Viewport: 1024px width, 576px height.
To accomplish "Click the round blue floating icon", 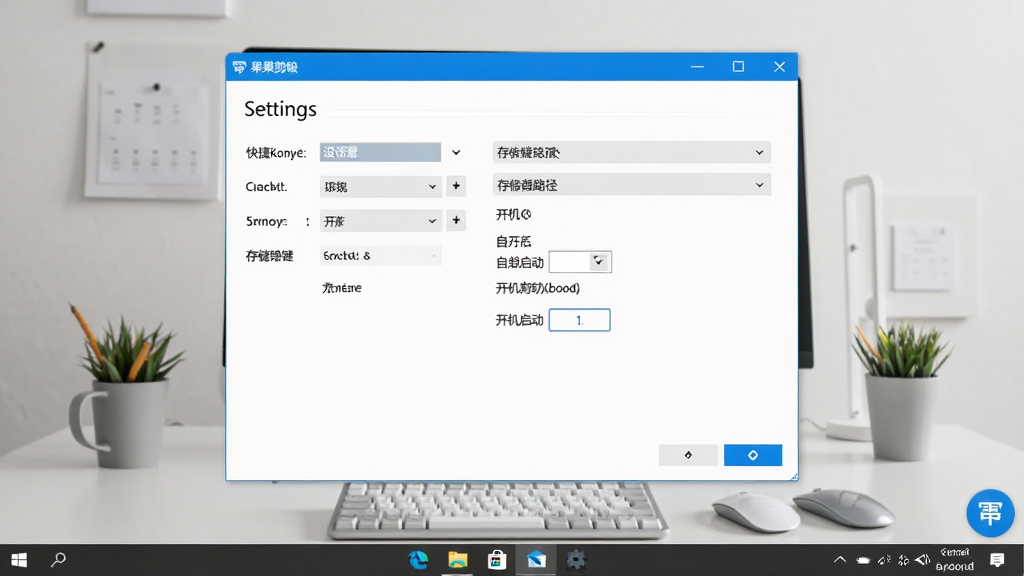I will 990,513.
